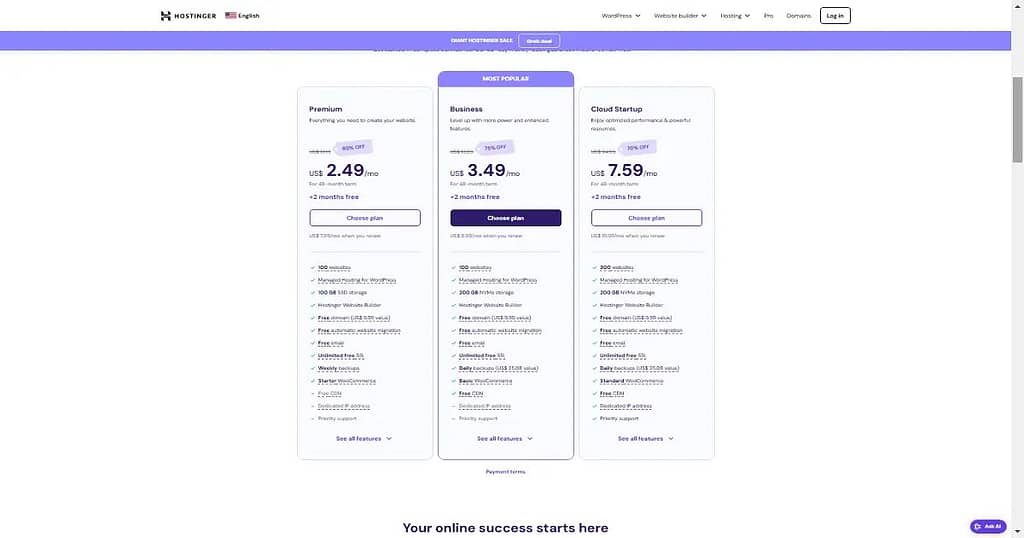
Task: Click 'Free email' in the Premium plan
Action: click(x=330, y=343)
